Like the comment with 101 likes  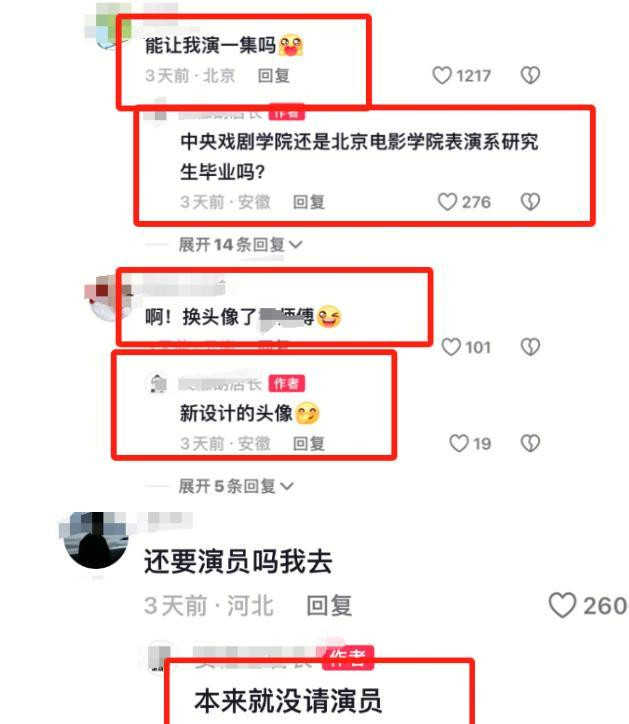(x=451, y=347)
